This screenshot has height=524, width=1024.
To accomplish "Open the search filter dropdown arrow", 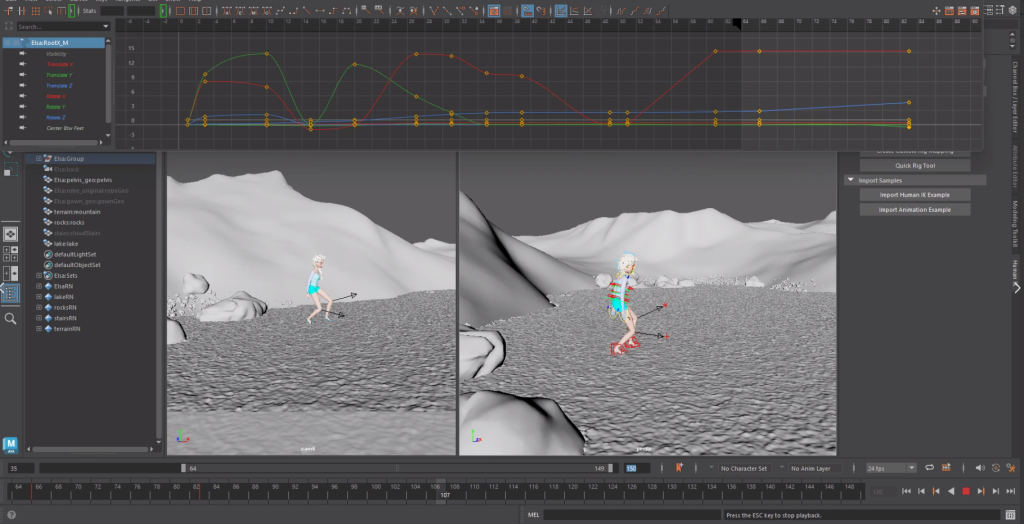I will click(x=106, y=27).
